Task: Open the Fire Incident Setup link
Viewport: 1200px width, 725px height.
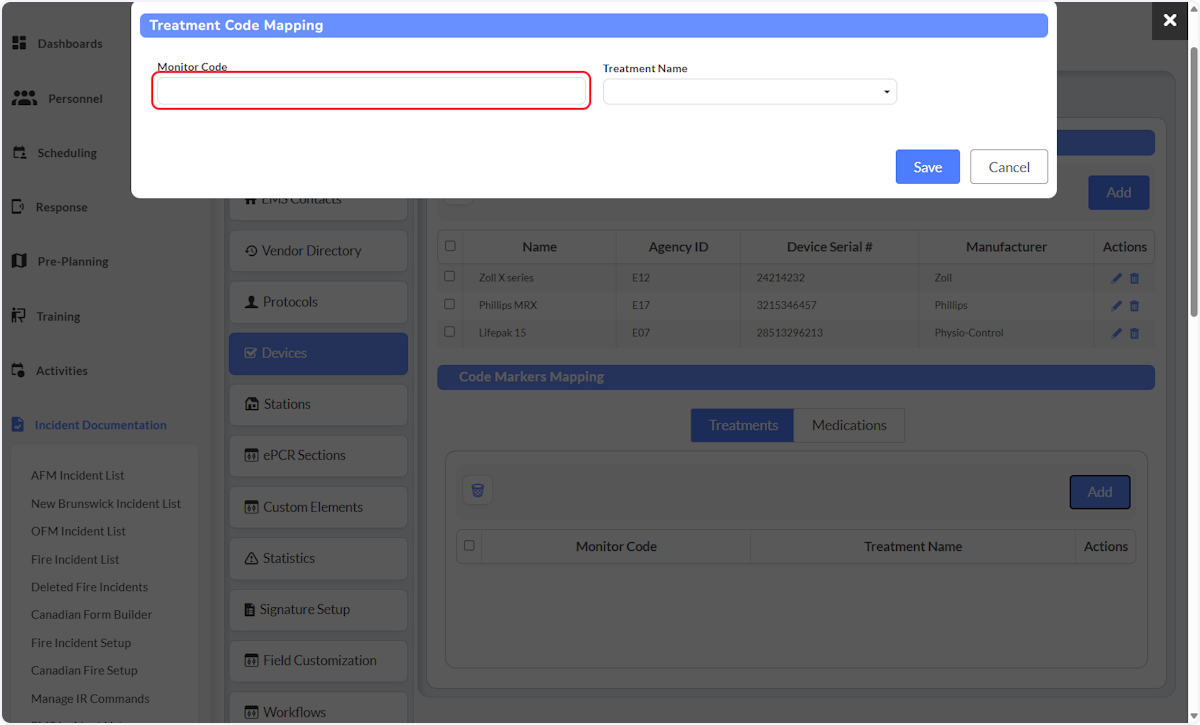Action: [81, 642]
